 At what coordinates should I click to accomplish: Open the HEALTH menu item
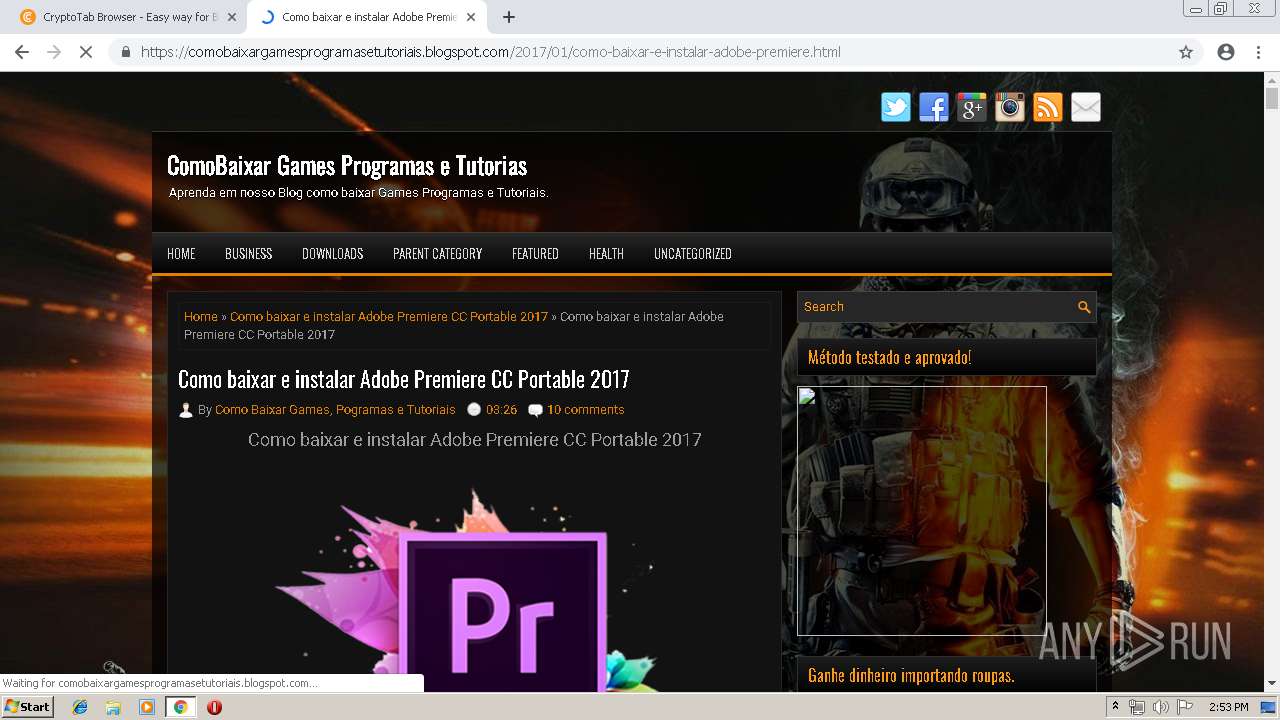(606, 254)
